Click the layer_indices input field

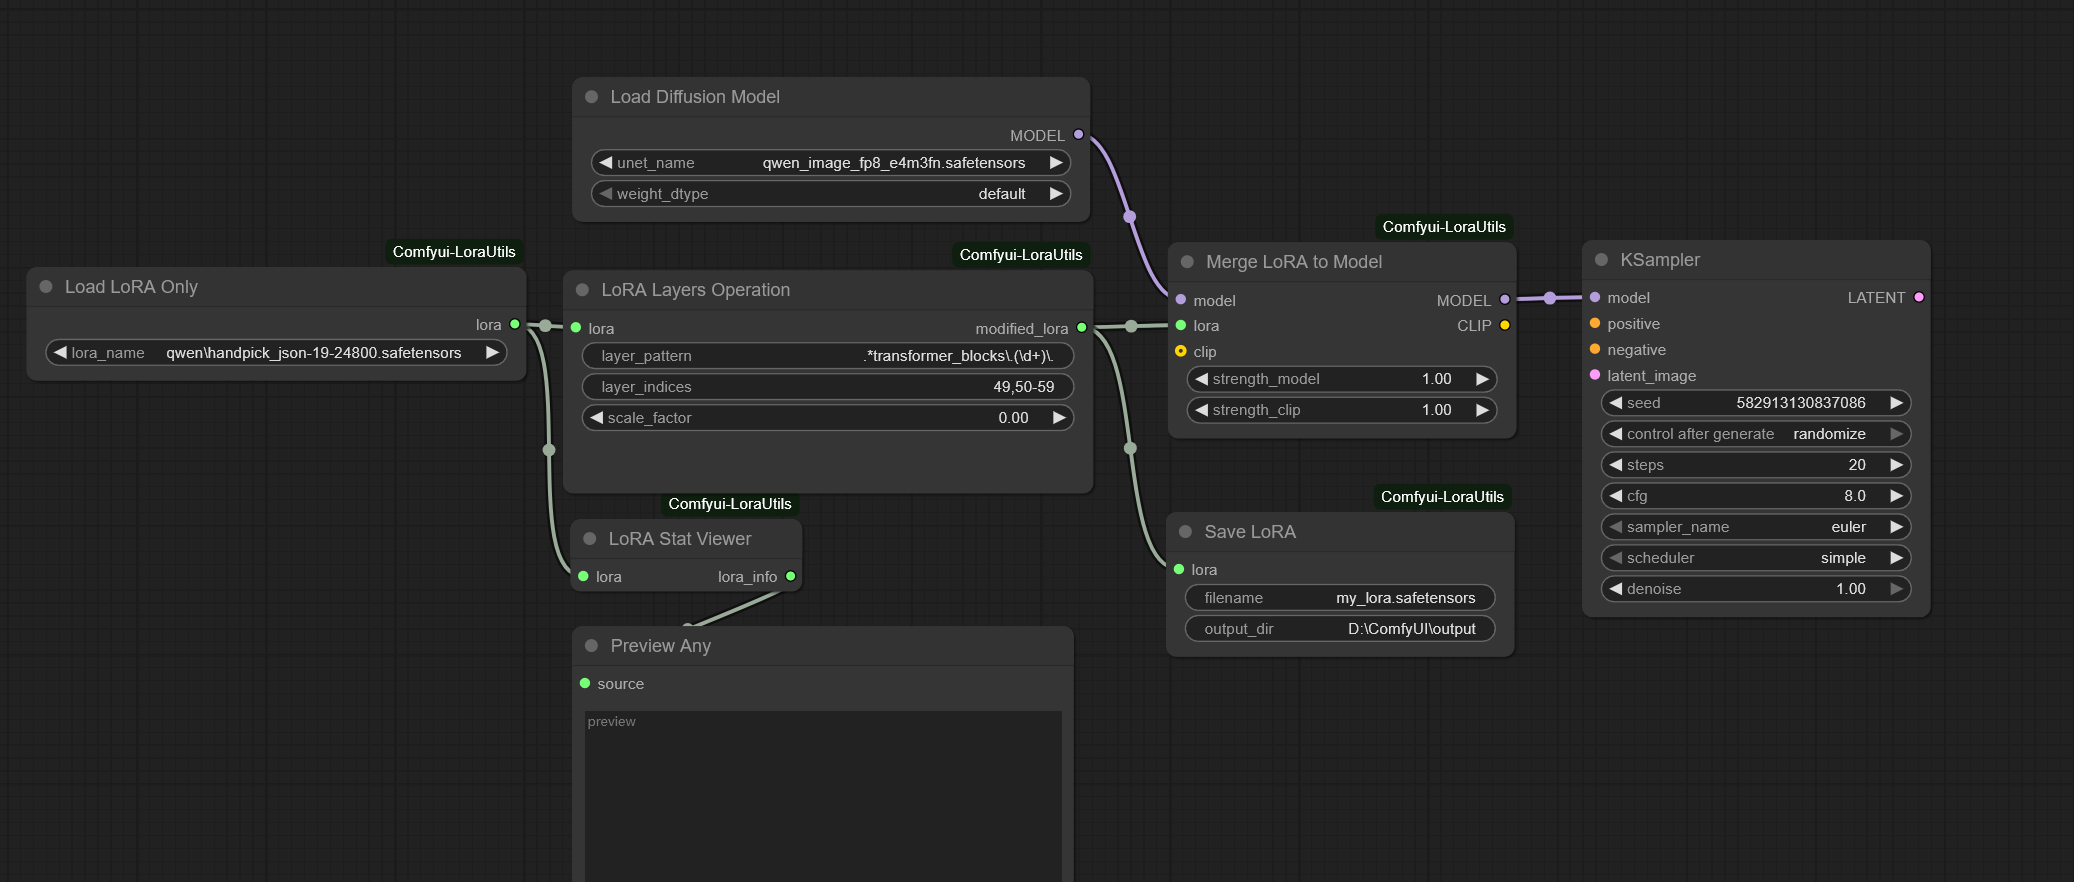click(828, 387)
